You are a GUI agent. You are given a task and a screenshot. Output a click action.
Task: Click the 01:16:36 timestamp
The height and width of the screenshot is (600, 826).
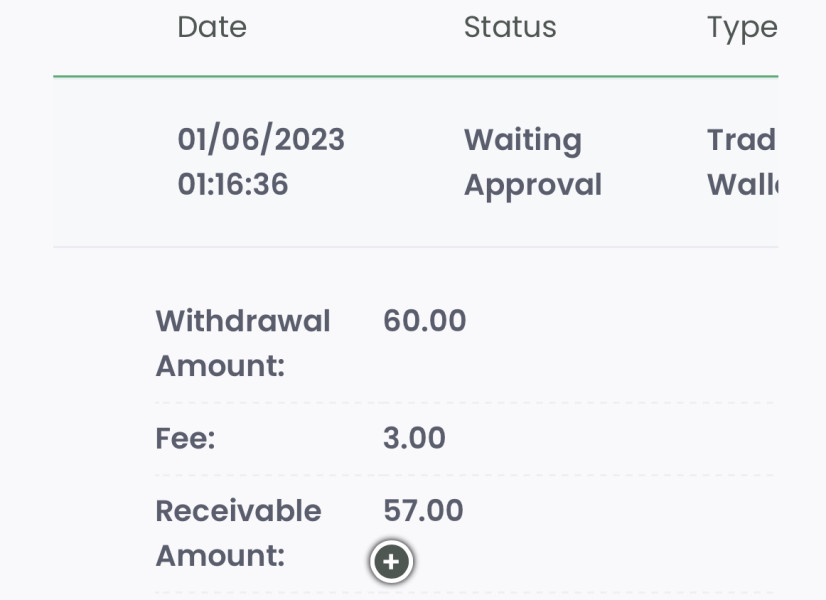tap(233, 185)
